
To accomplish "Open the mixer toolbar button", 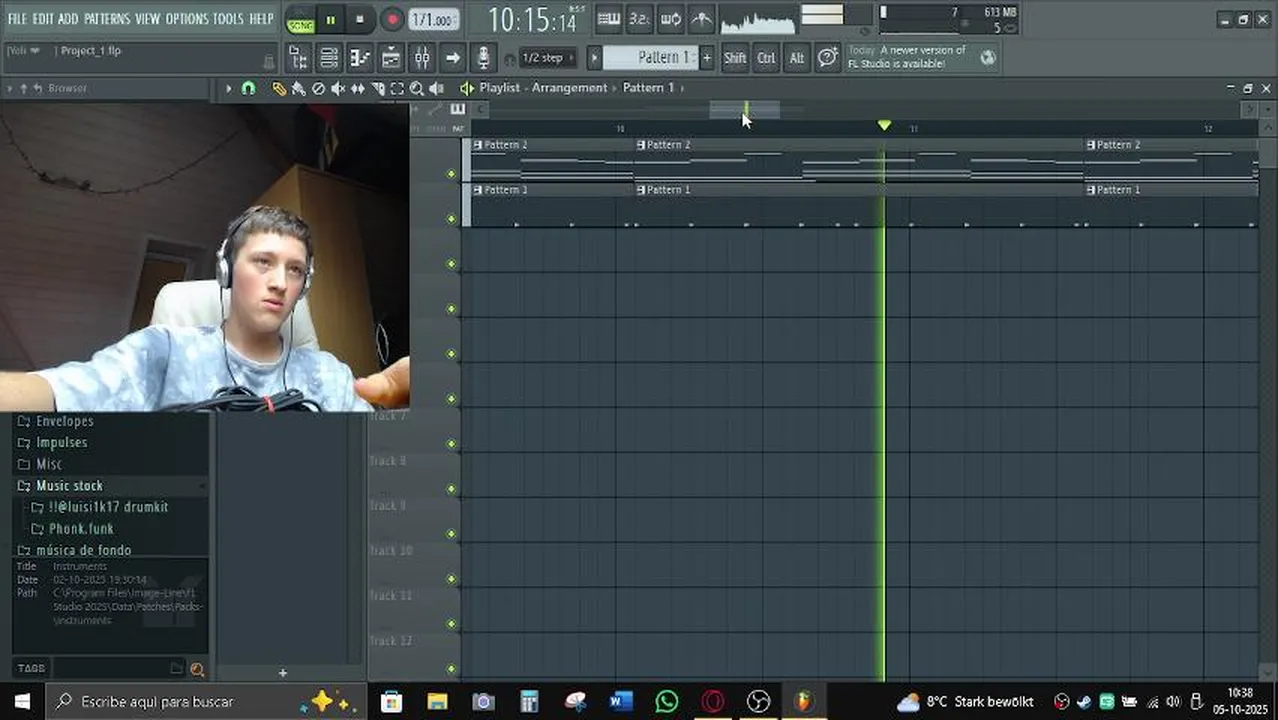I will (422, 58).
